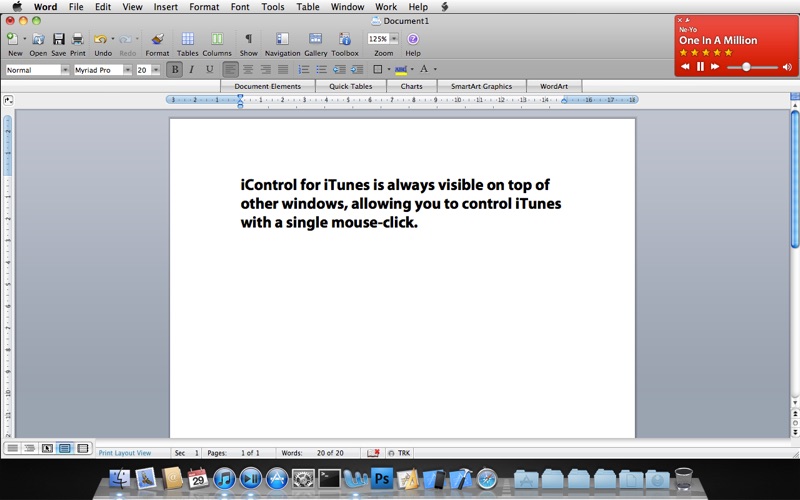Pause the song in iControl
This screenshot has width=800, height=500.
coord(700,67)
